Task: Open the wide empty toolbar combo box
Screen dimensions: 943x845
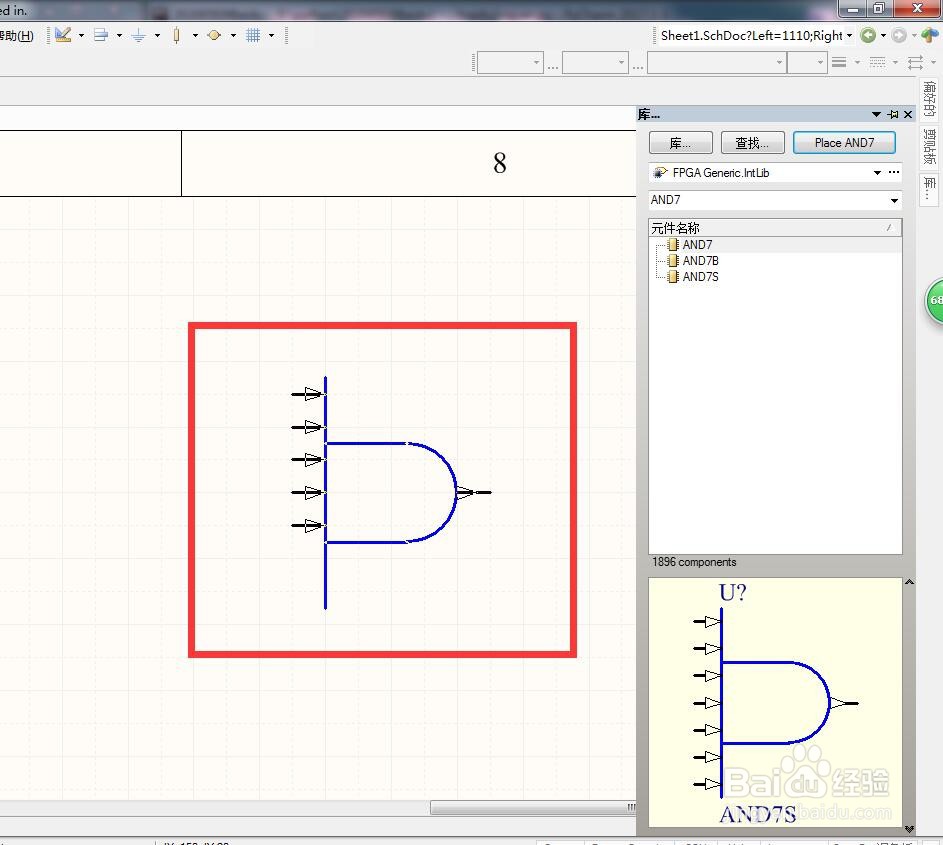Action: pos(717,63)
